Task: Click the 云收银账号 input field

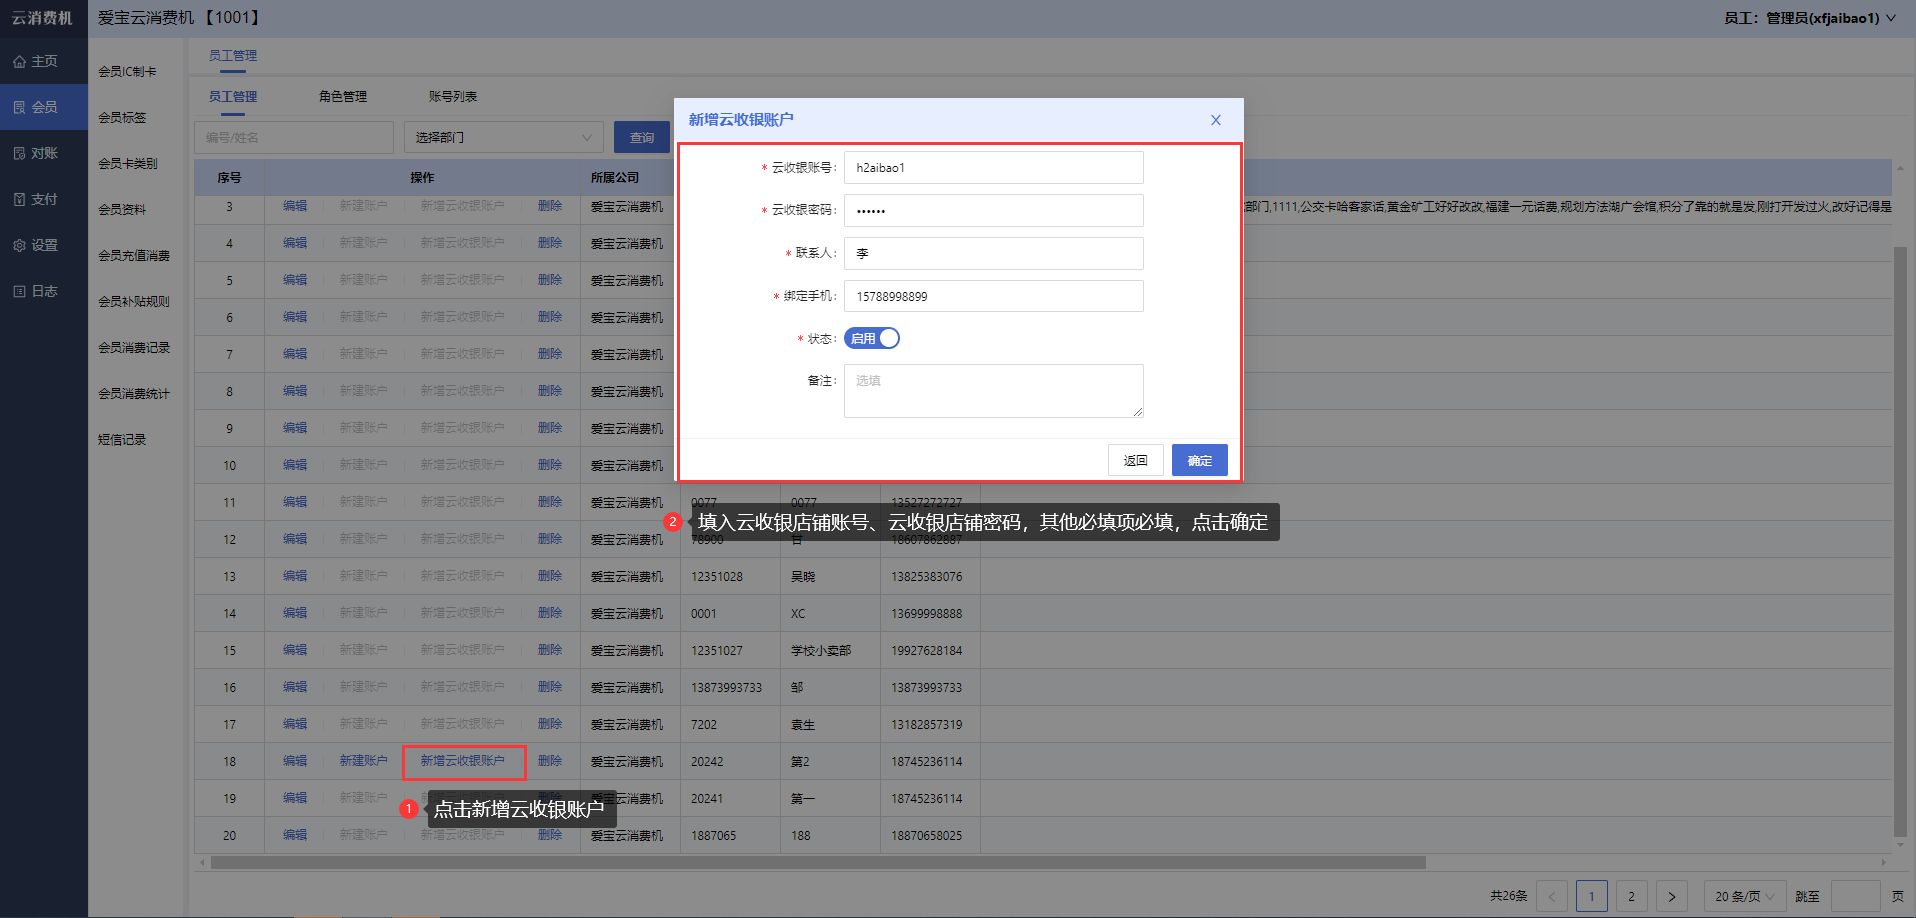Action: pyautogui.click(x=993, y=168)
